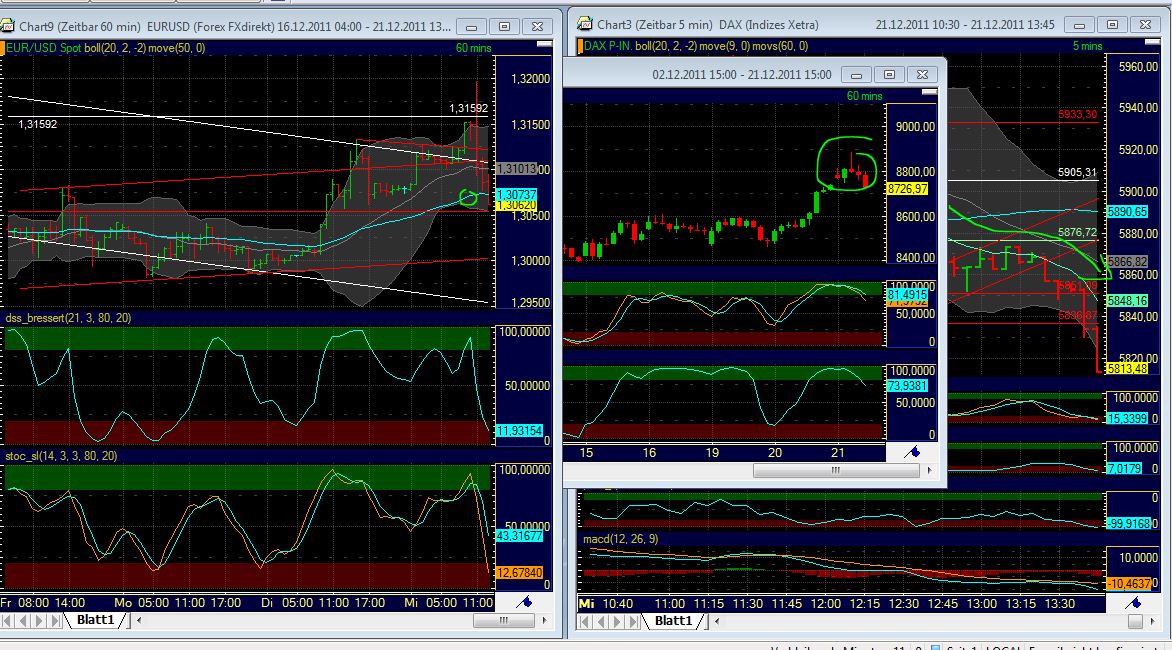The width and height of the screenshot is (1172, 650).
Task: Click the candlestick icon in Chart9 title bar
Action: pyautogui.click(x=10, y=27)
